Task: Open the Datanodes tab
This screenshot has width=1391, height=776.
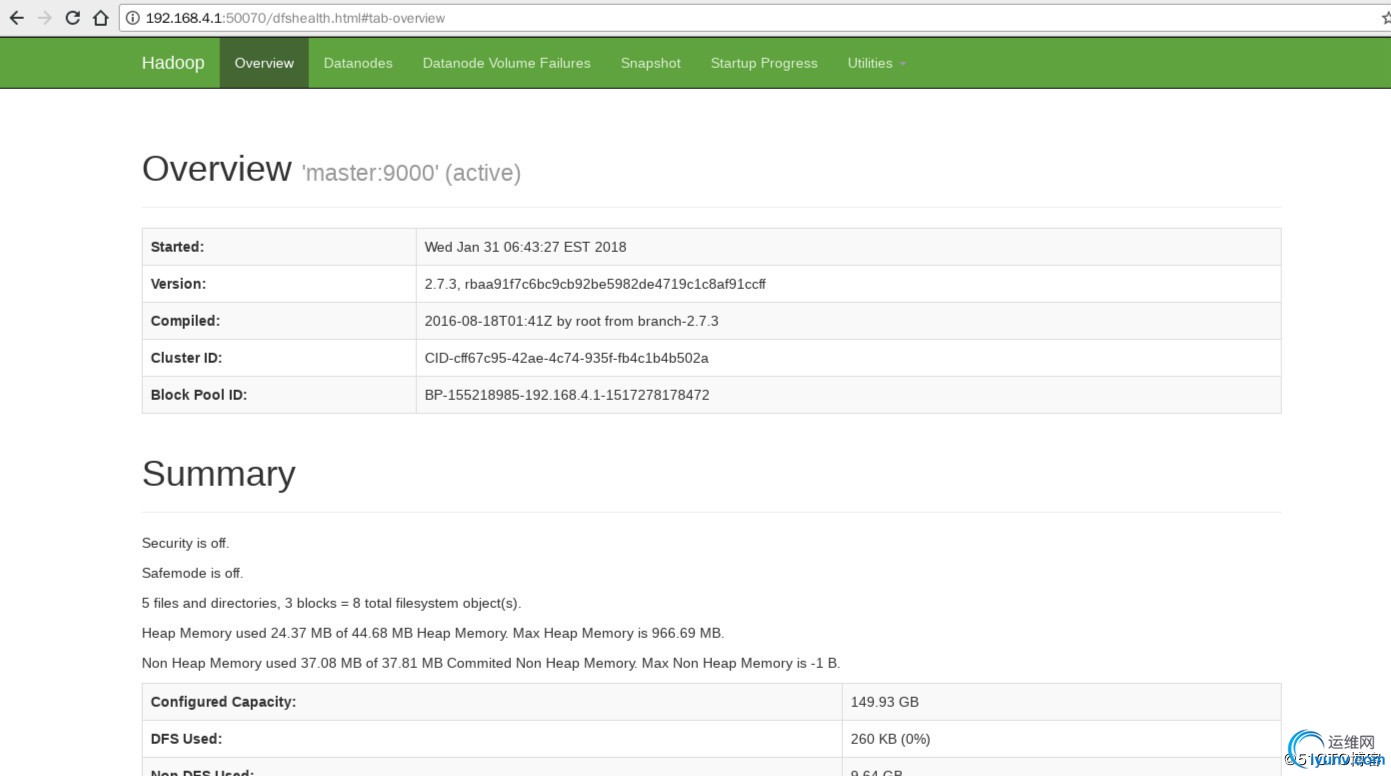Action: tap(358, 63)
